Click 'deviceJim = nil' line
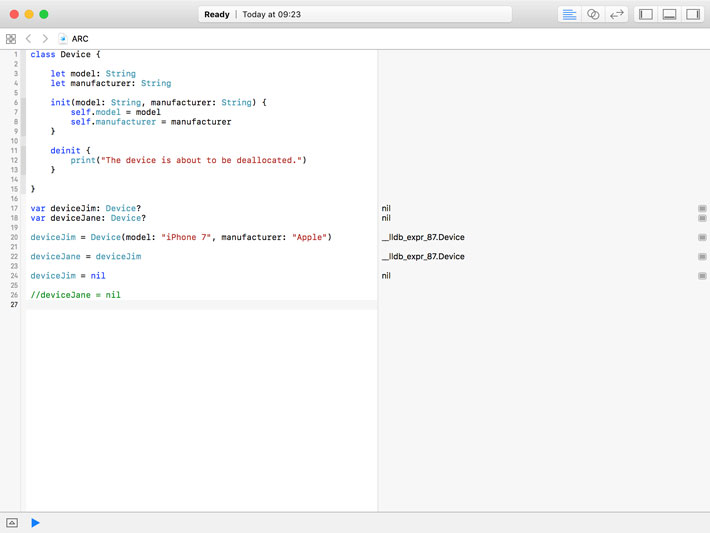Image resolution: width=710 pixels, height=533 pixels. [x=68, y=276]
